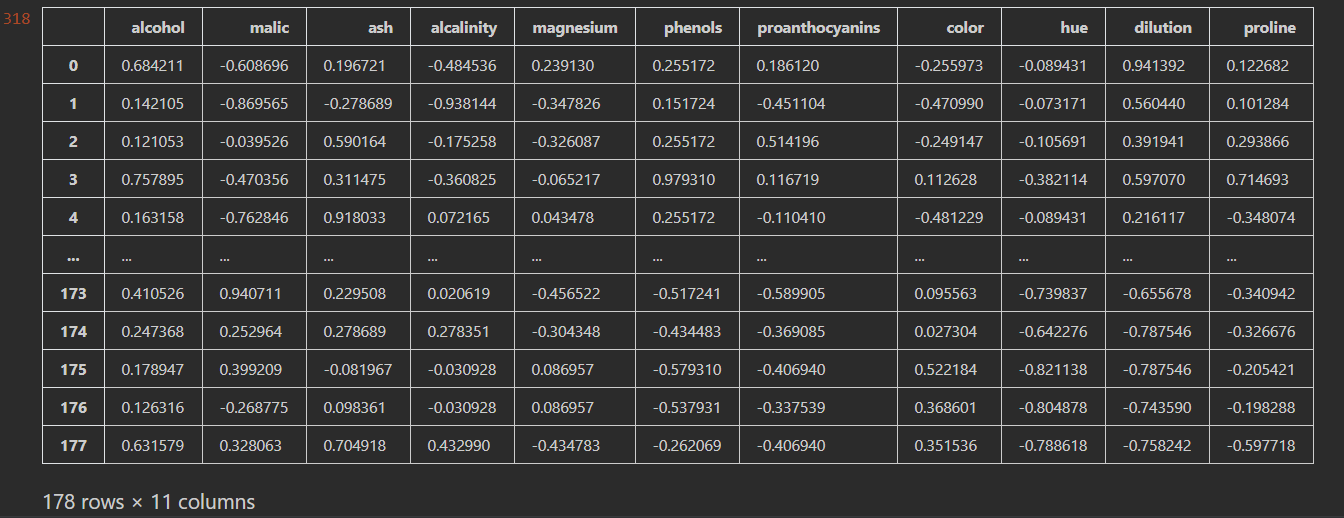Viewport: 1344px width, 518px height.
Task: Select the color column header
Action: click(965, 28)
